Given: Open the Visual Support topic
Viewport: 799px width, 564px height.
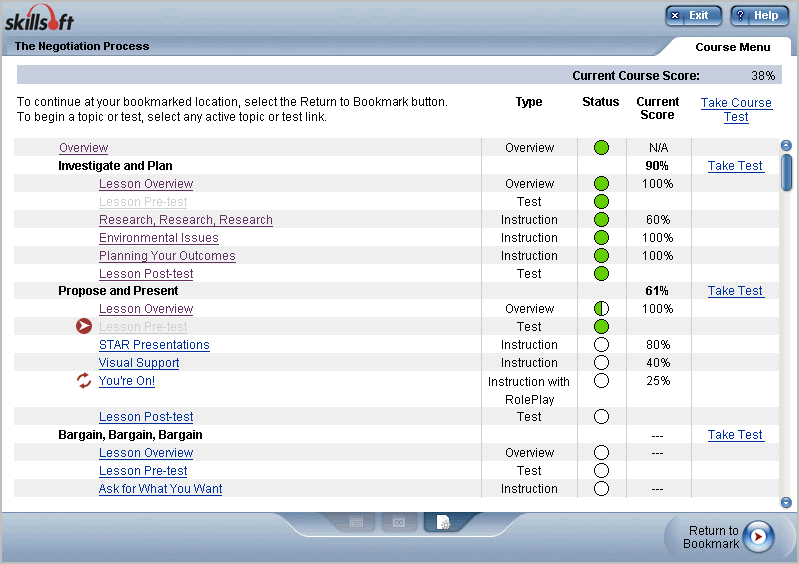Looking at the screenshot, I should (139, 363).
